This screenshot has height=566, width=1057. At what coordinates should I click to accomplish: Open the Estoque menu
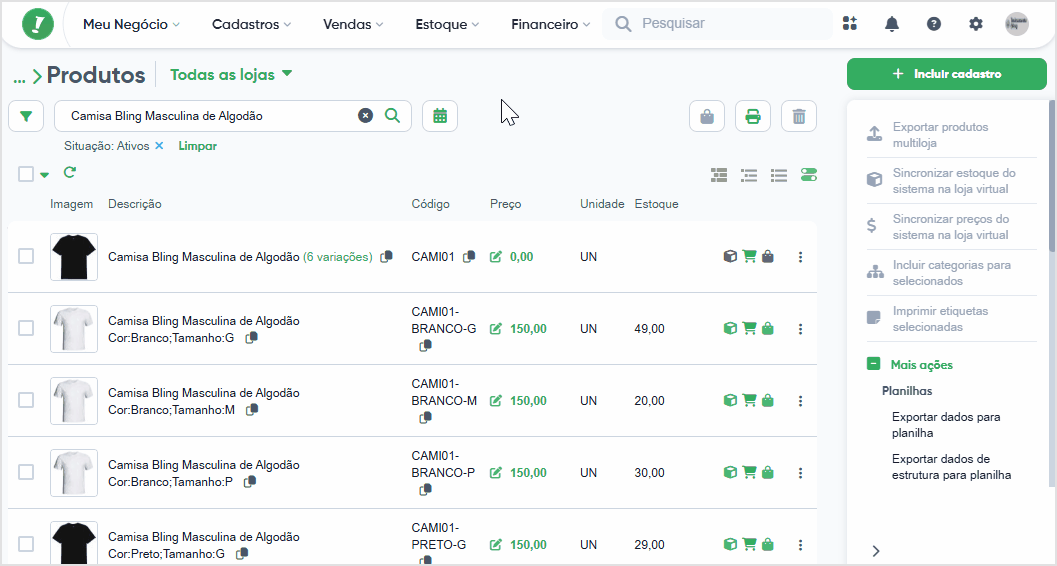(x=447, y=24)
